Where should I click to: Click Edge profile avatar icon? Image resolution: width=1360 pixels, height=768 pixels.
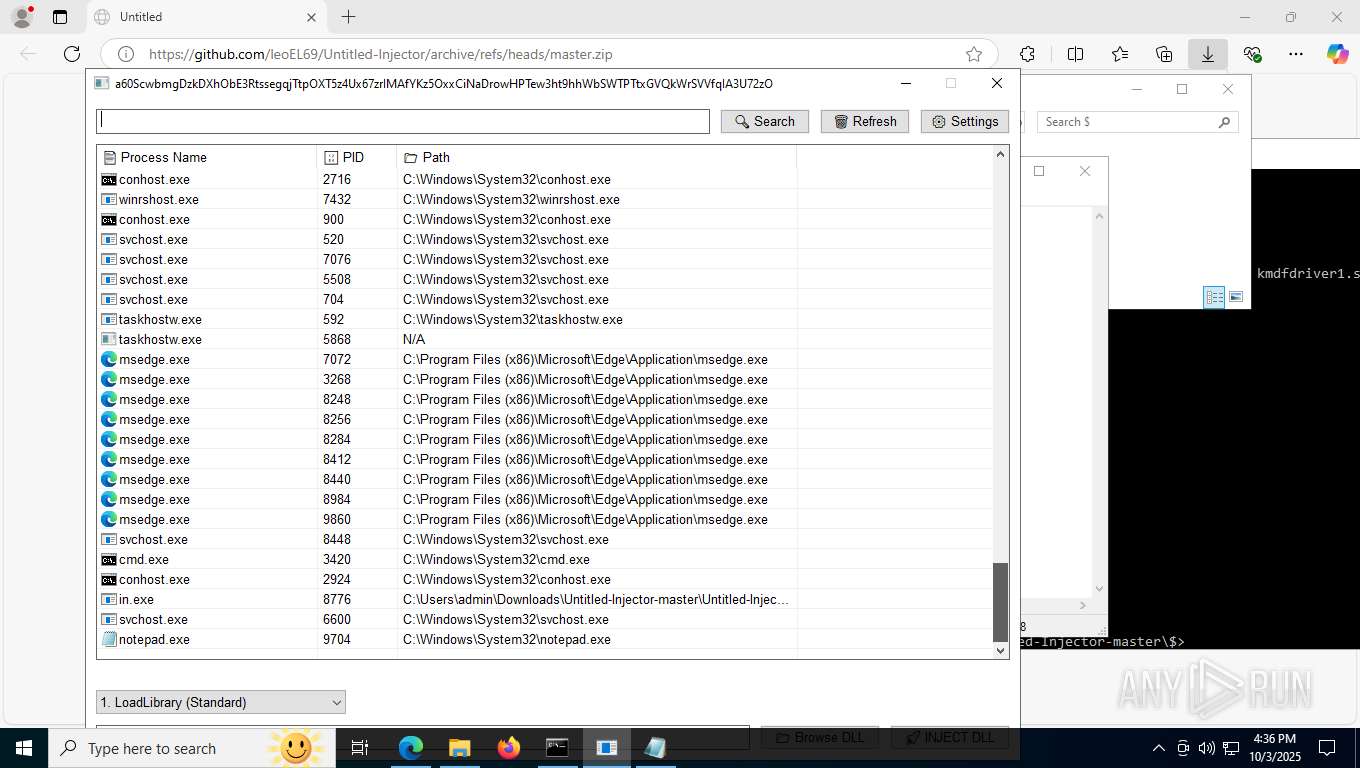(21, 17)
